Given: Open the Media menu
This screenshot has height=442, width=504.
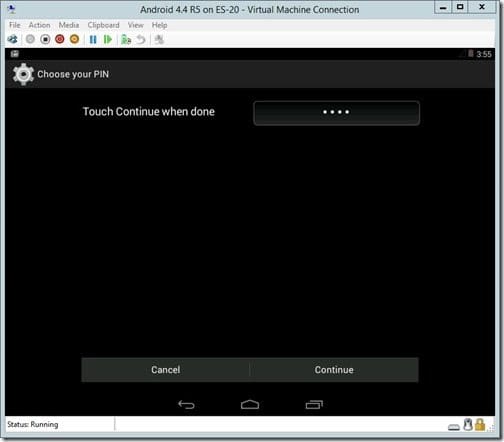Looking at the screenshot, I should pyautogui.click(x=69, y=25).
